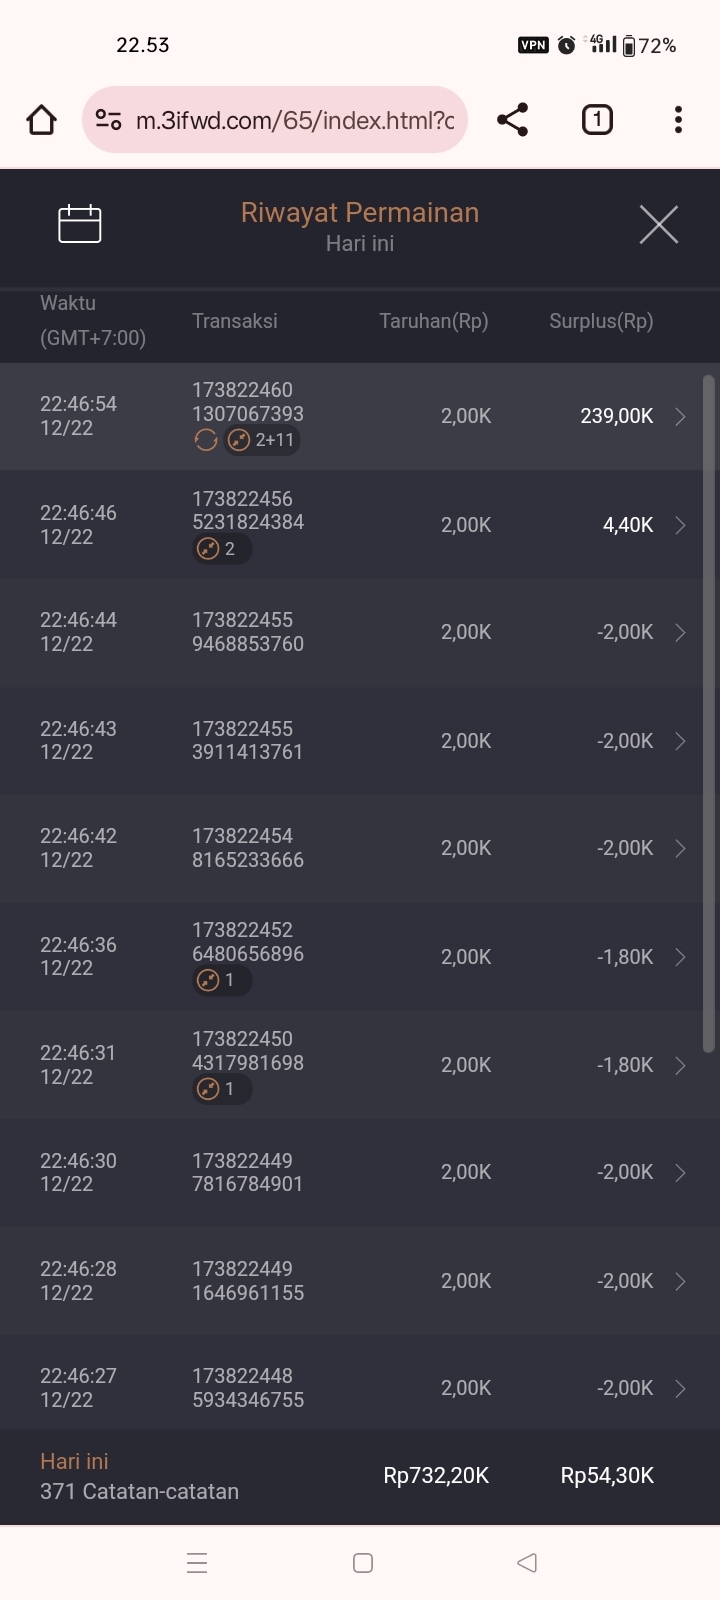Tap the Android recent apps menu button
The height and width of the screenshot is (1600, 720).
(197, 1563)
